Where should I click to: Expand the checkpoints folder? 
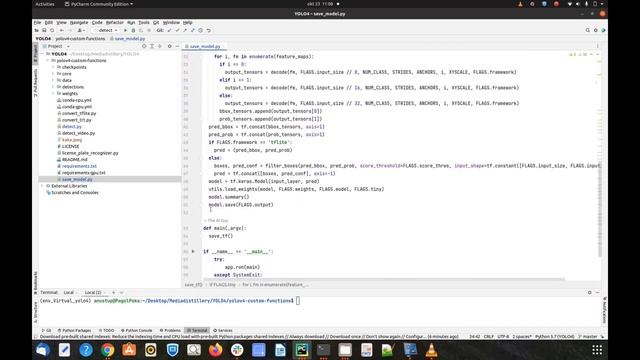click(53, 67)
